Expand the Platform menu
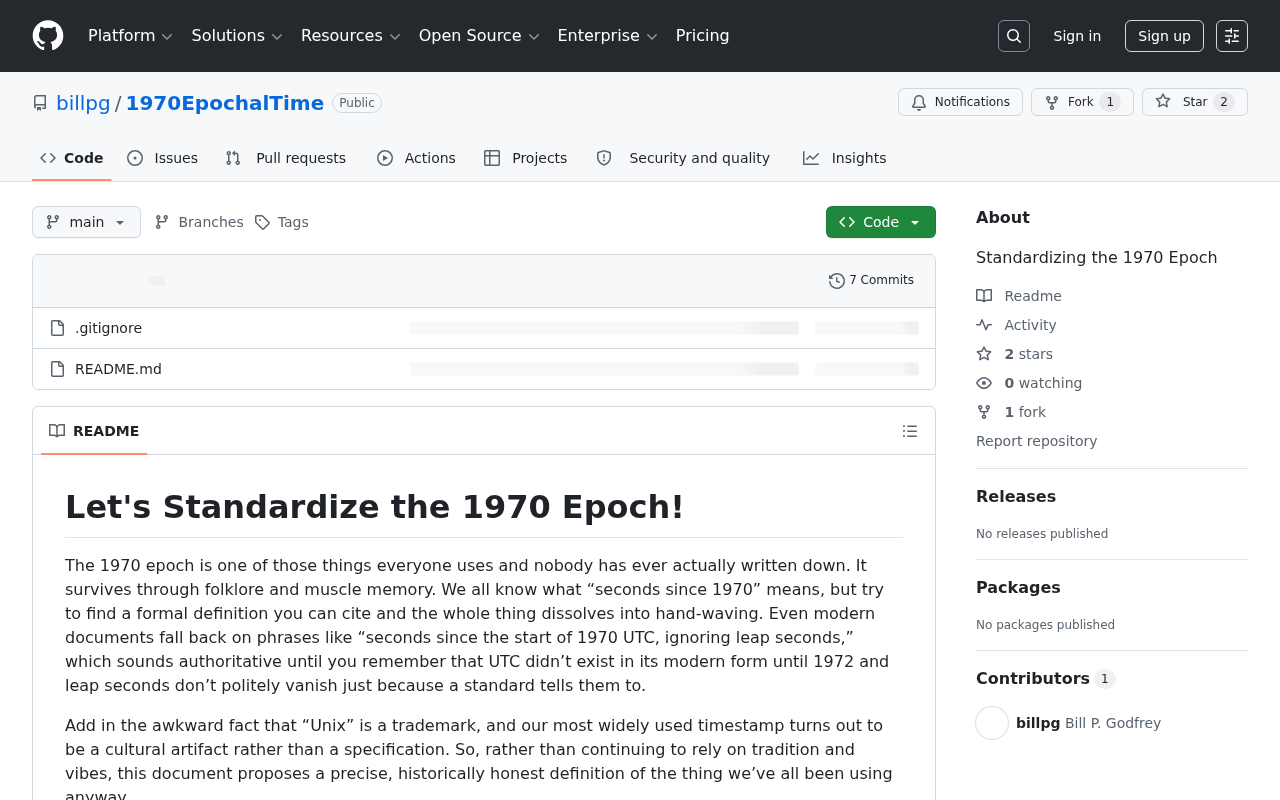This screenshot has height=800, width=1280. [130, 36]
